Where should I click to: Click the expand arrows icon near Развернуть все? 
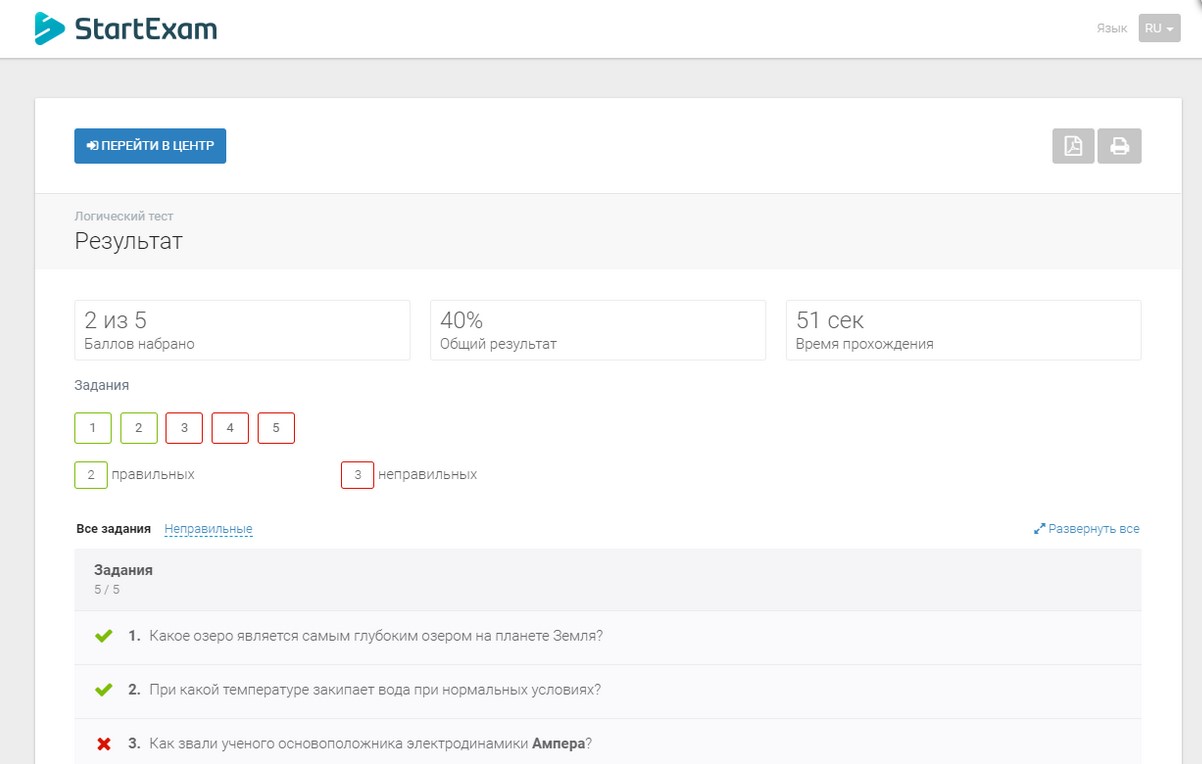(1039, 529)
